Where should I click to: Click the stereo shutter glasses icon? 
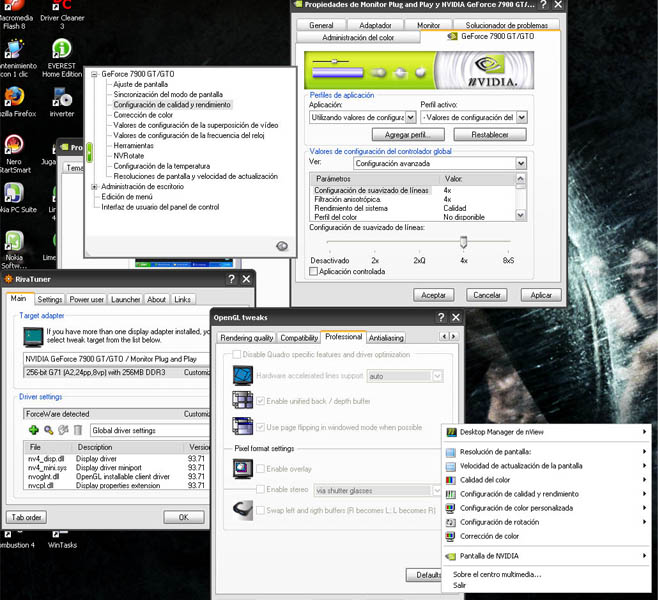click(x=243, y=510)
